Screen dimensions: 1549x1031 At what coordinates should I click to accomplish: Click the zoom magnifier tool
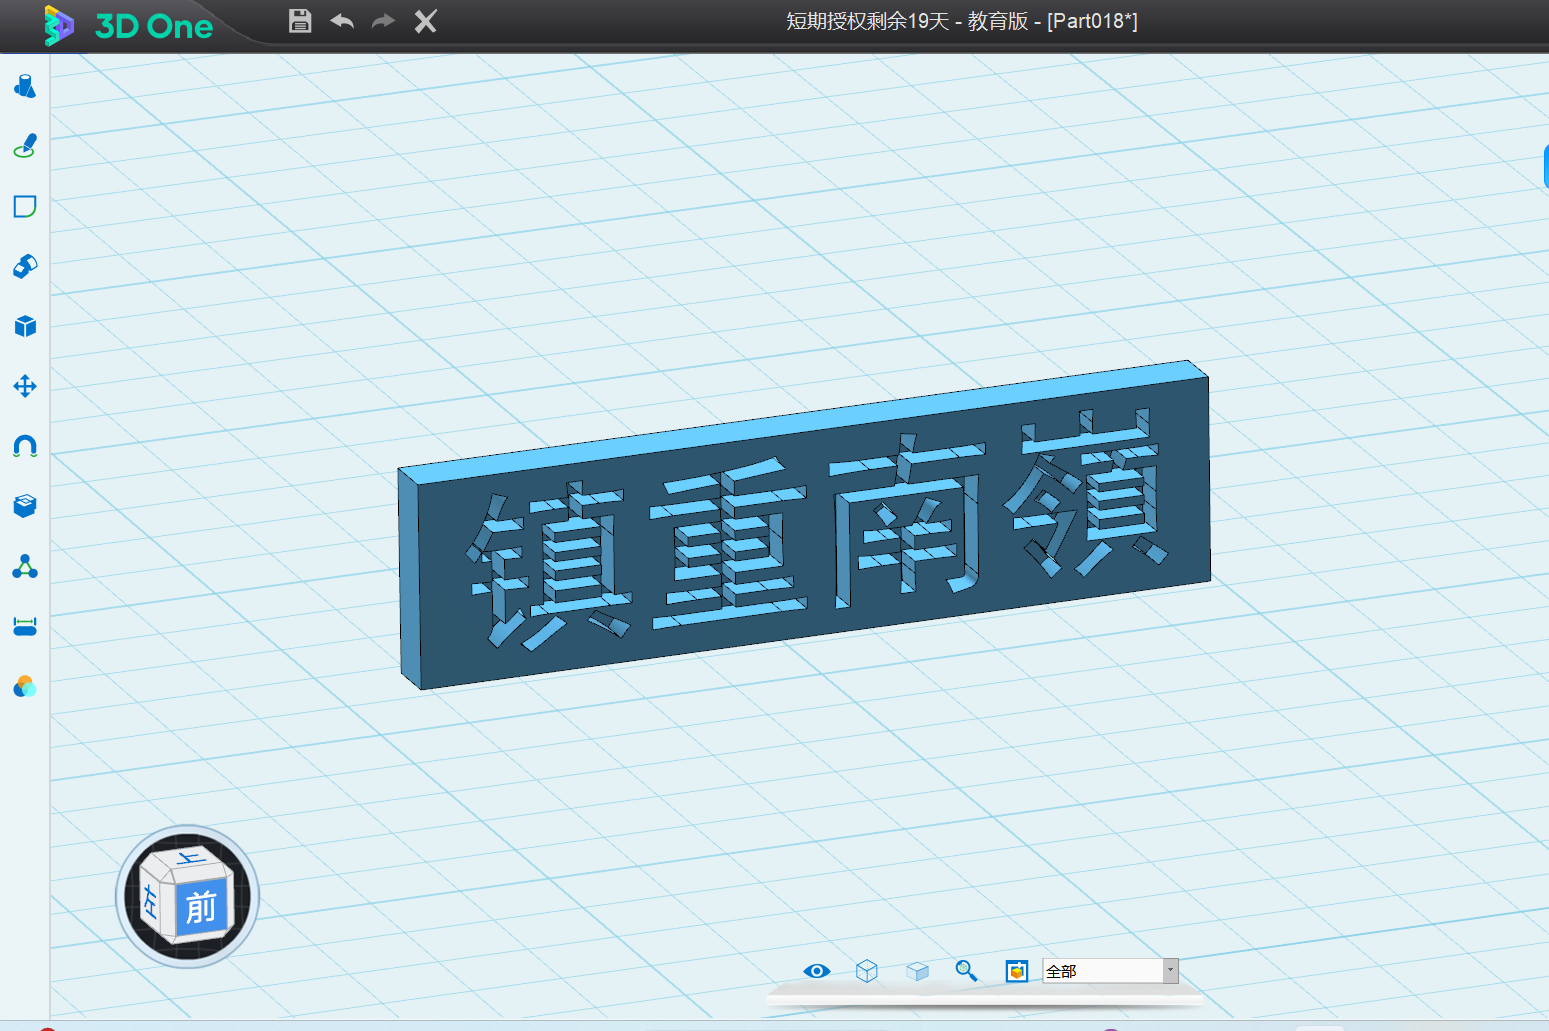pyautogui.click(x=966, y=971)
